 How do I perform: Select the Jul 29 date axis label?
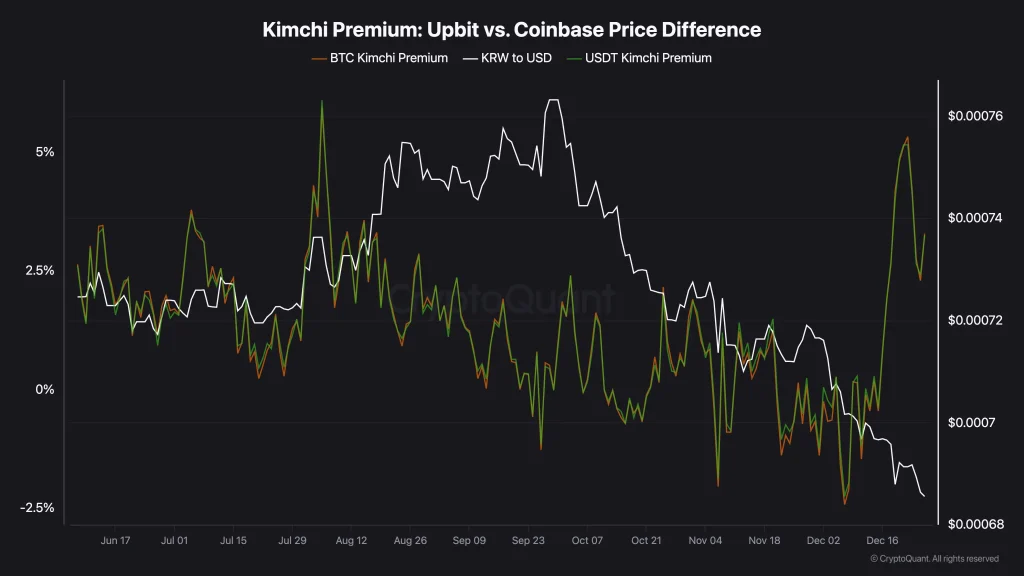292,541
